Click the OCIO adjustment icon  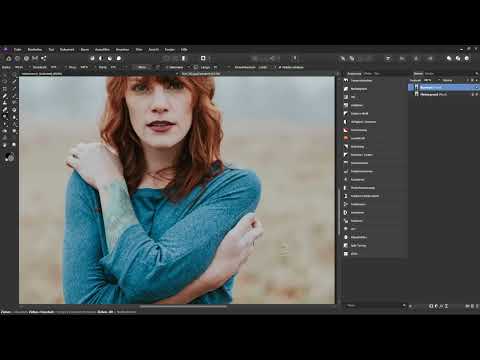(346, 254)
